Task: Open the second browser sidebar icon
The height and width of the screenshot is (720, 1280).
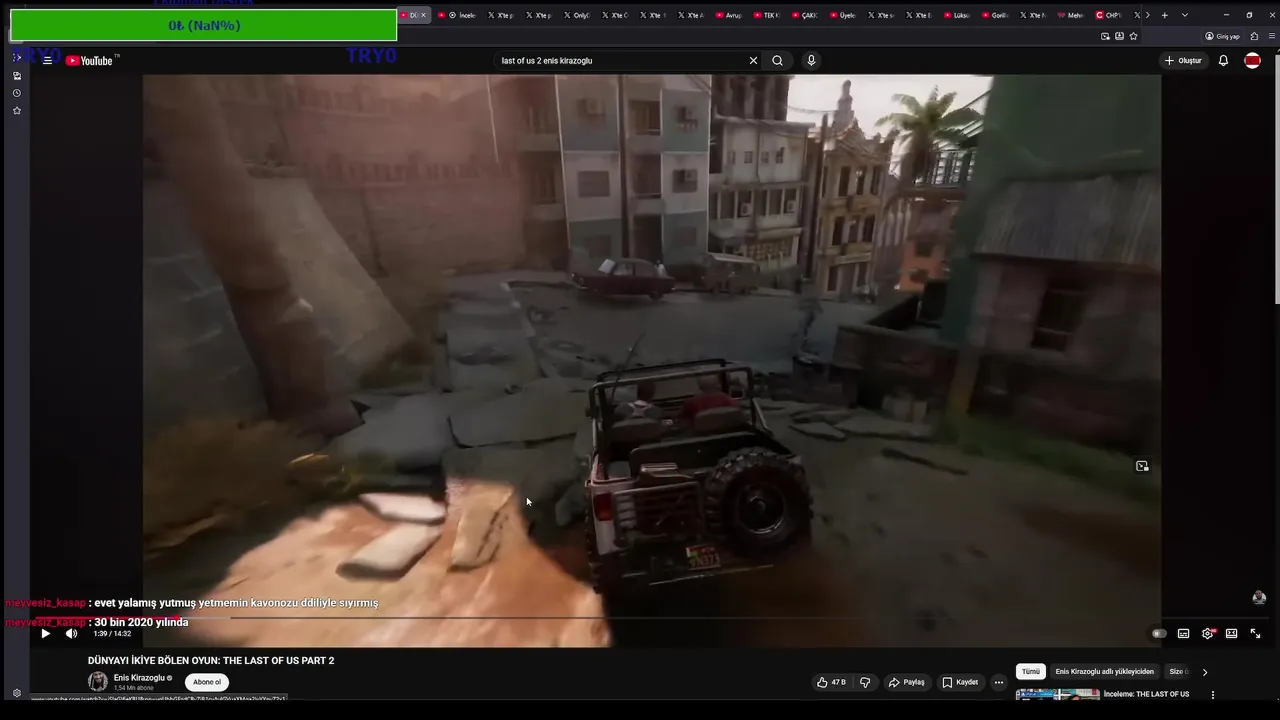Action: 16,76
